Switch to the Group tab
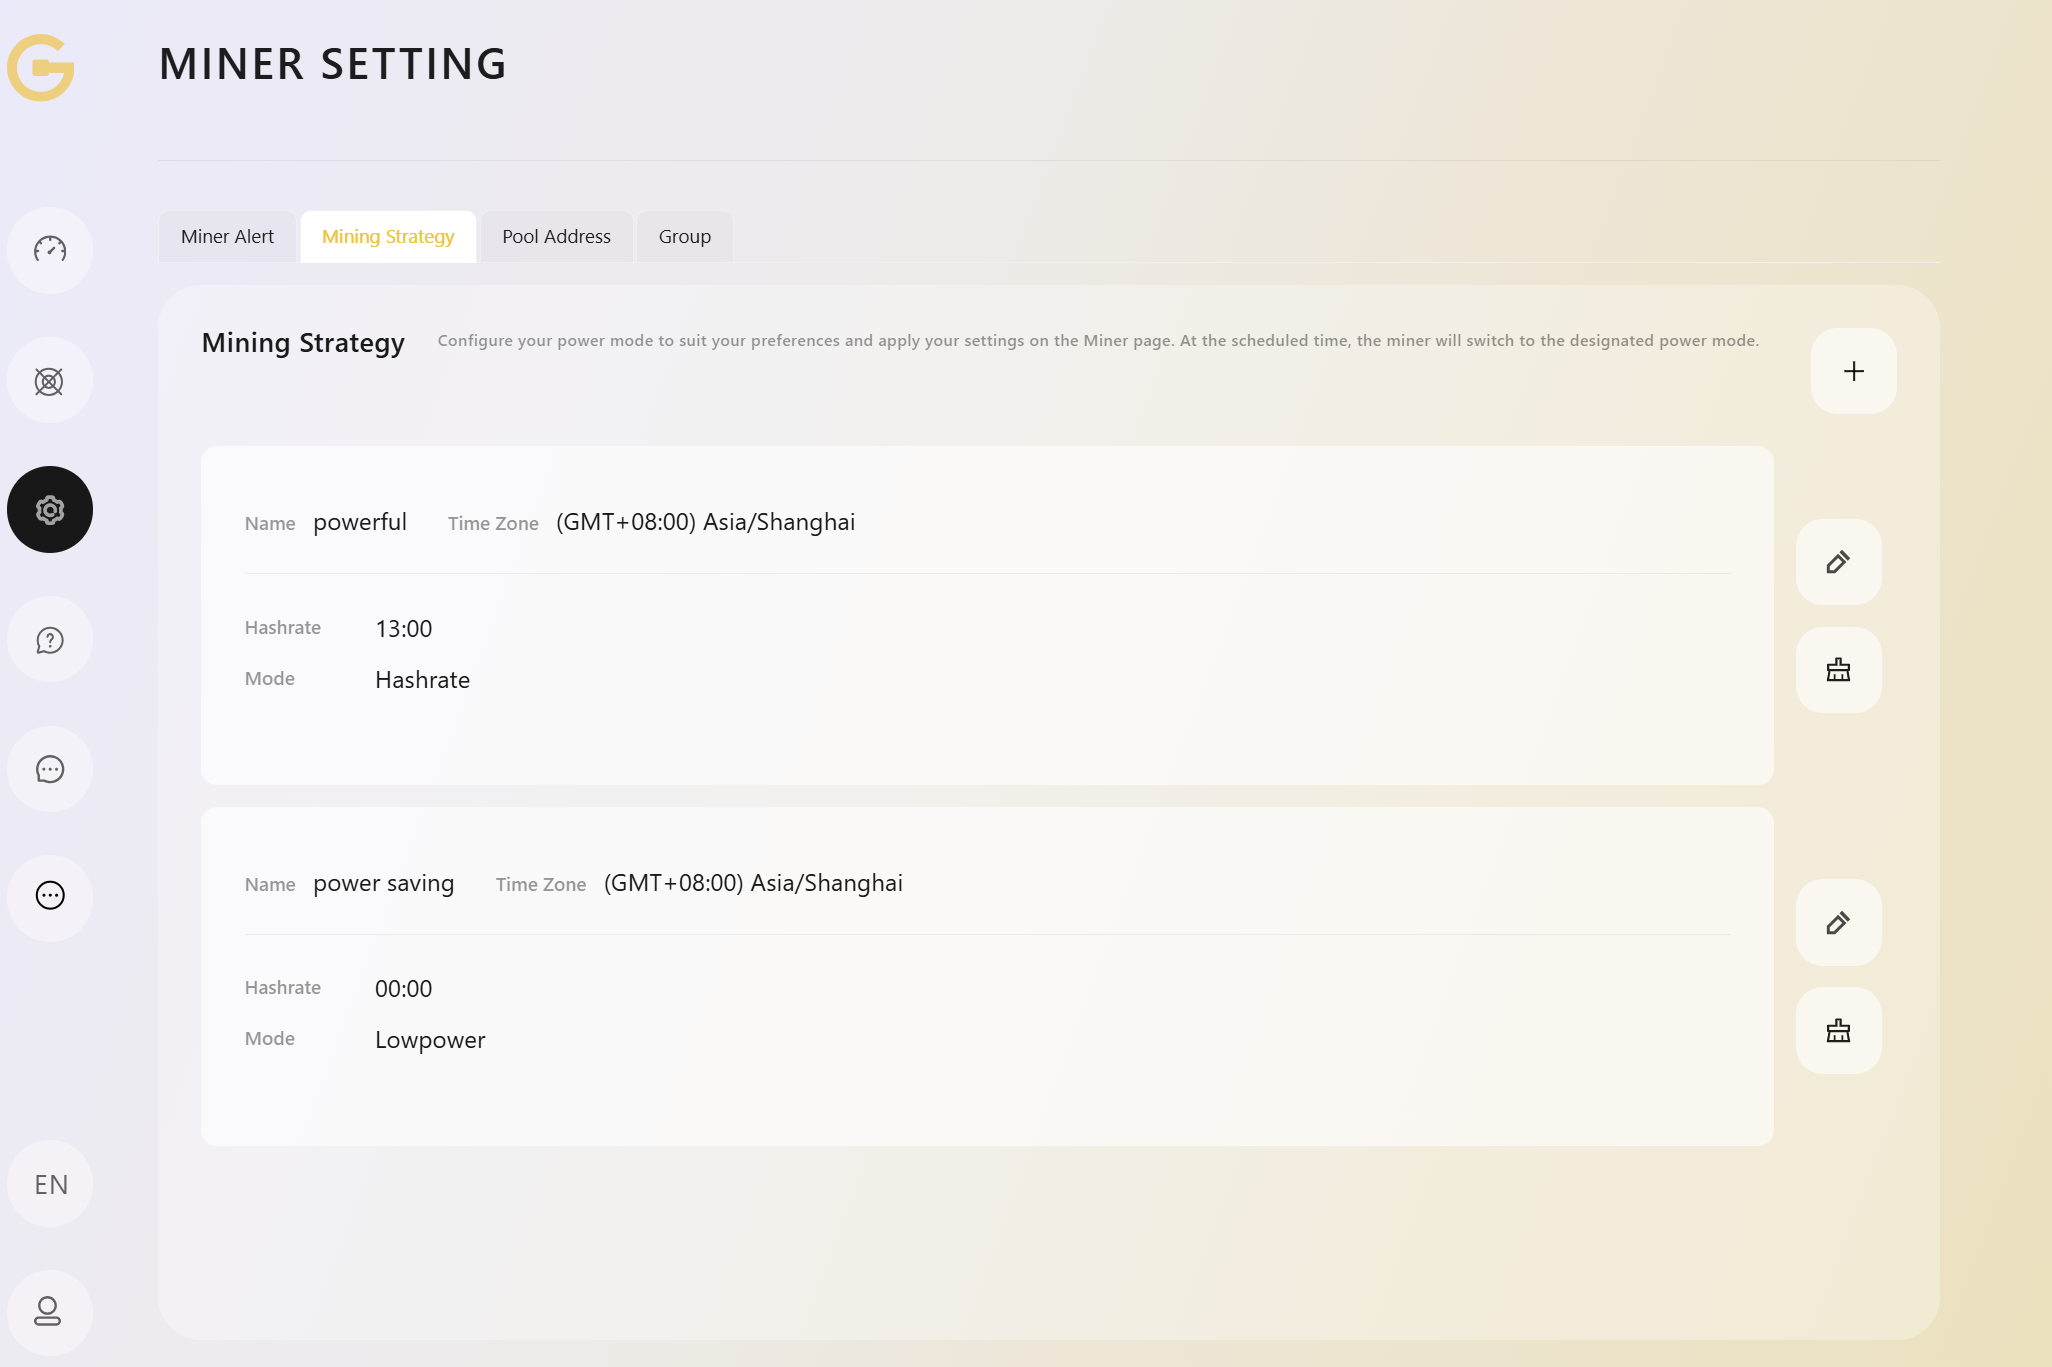Viewport: 2052px width, 1367px height. 685,236
